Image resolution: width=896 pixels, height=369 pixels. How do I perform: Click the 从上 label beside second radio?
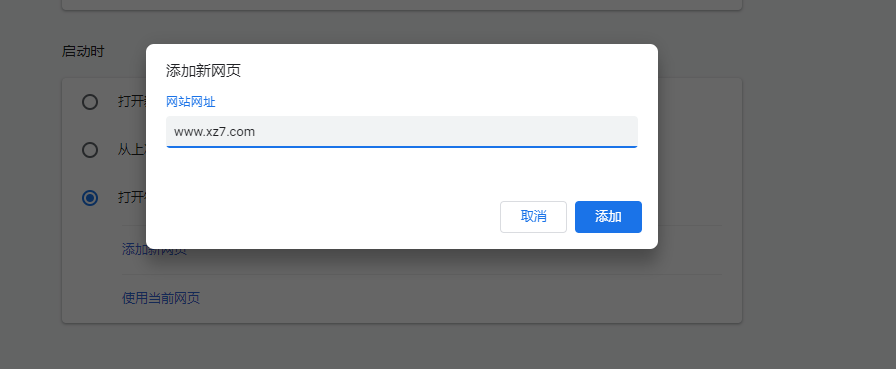131,150
